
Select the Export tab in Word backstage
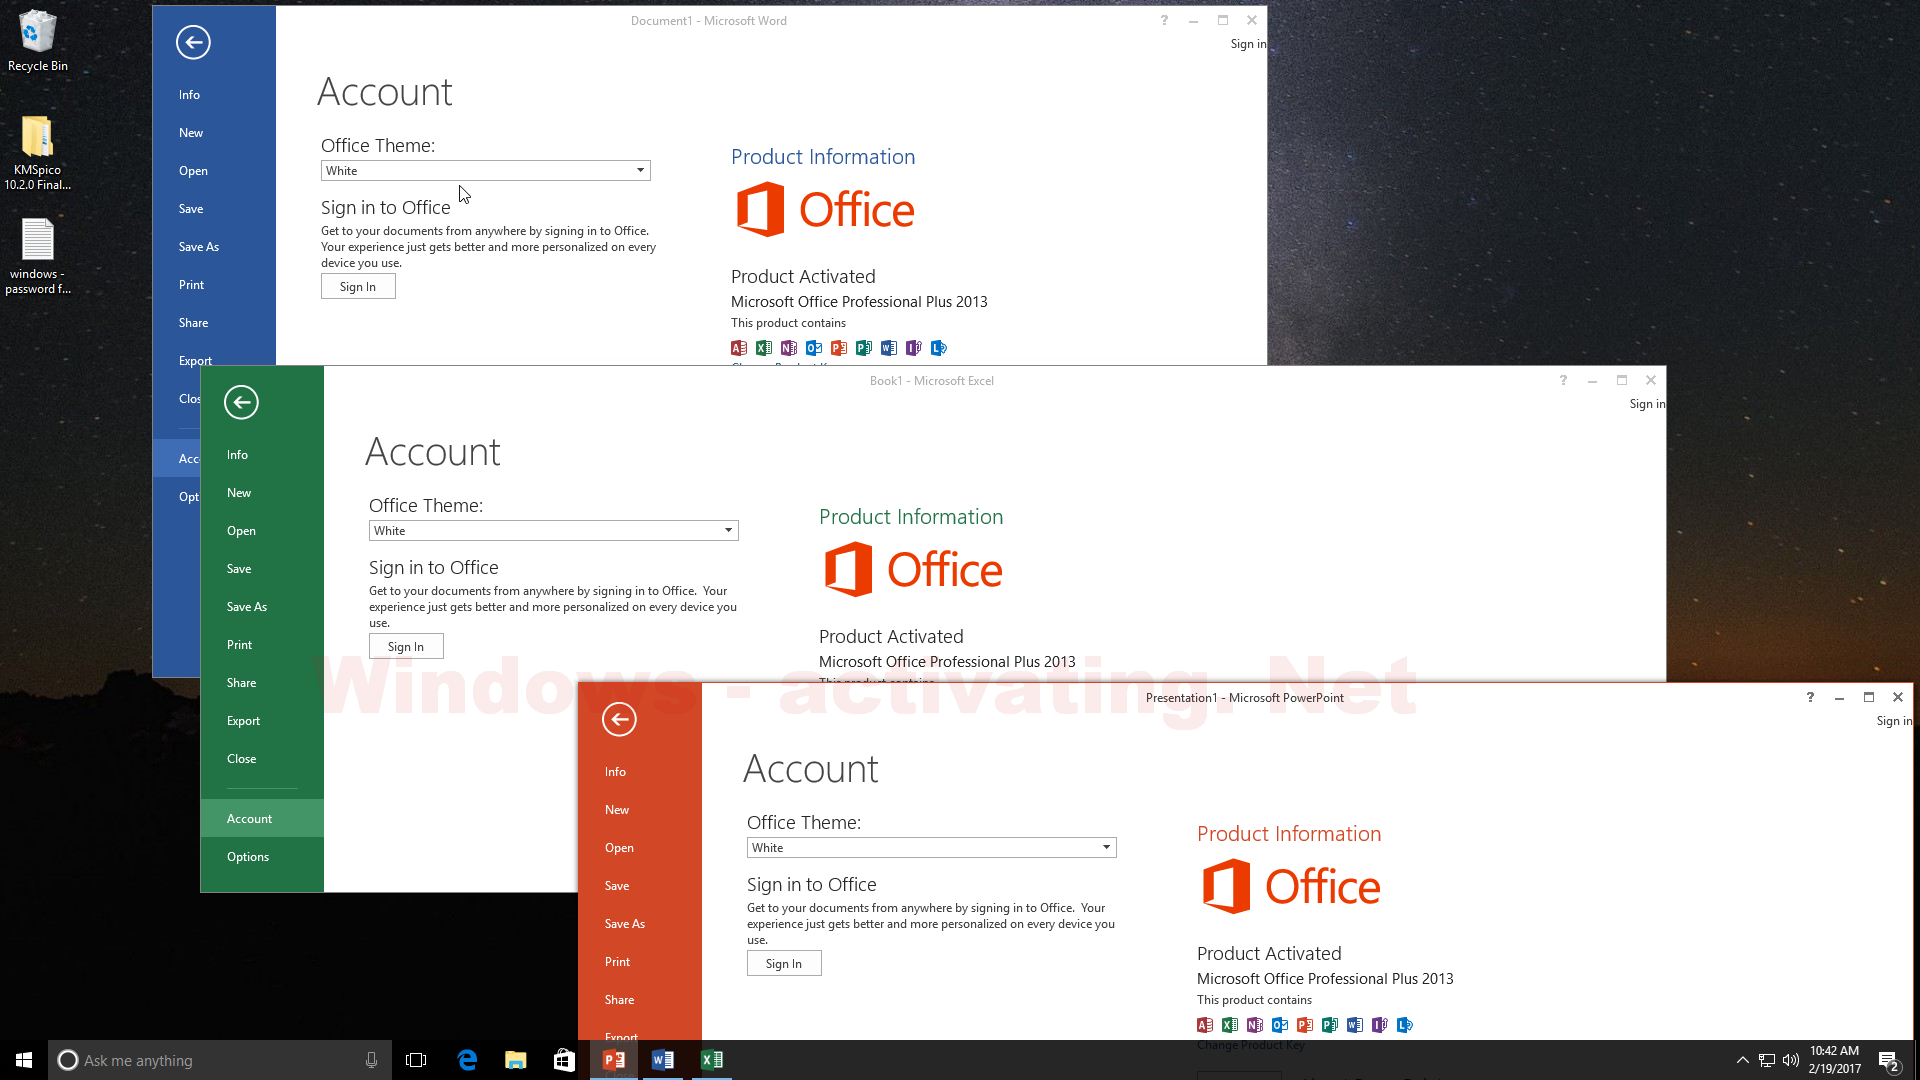pyautogui.click(x=195, y=360)
